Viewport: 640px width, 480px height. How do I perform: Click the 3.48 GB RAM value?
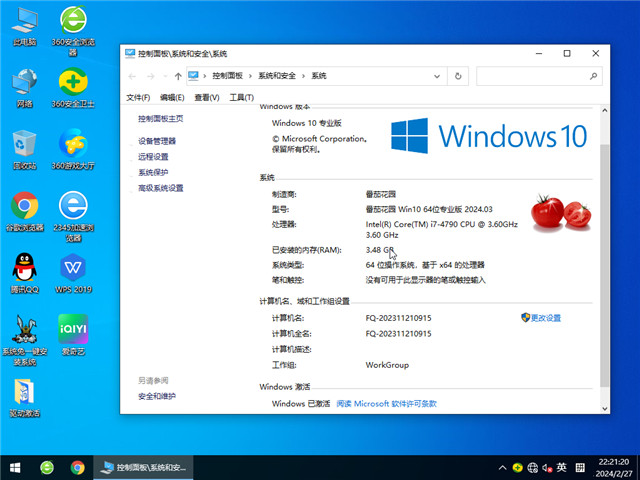pos(380,250)
